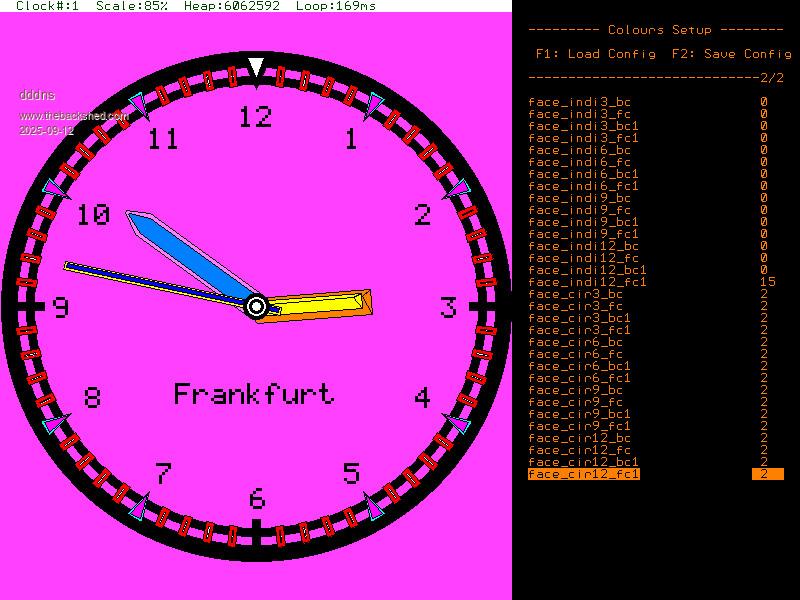The image size is (800, 600).
Task: Click the black tick mark below 6
Action: 256,528
